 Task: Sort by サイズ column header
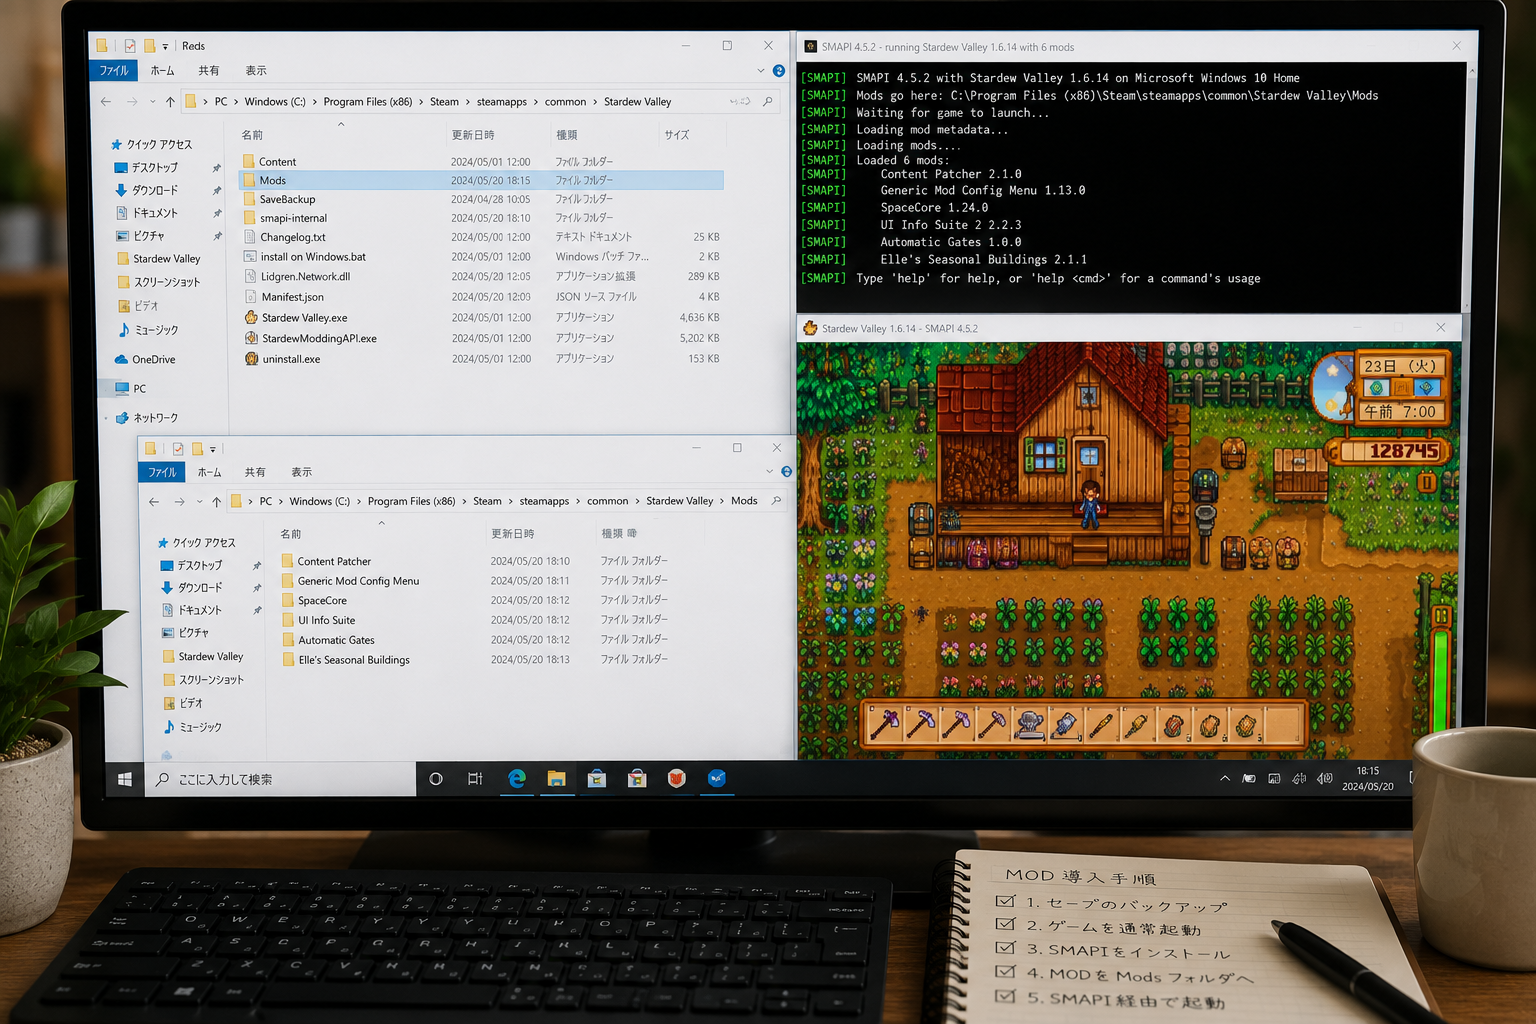(677, 135)
